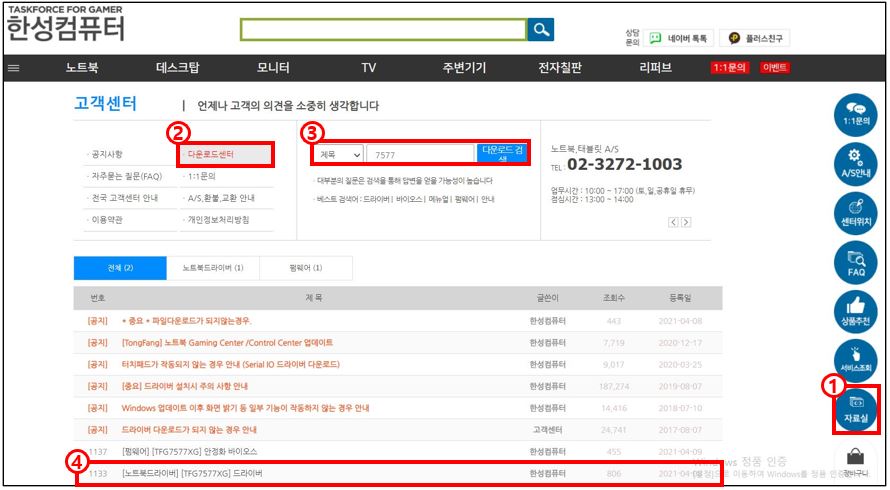Open 개인정보처리방침 link

point(218,220)
